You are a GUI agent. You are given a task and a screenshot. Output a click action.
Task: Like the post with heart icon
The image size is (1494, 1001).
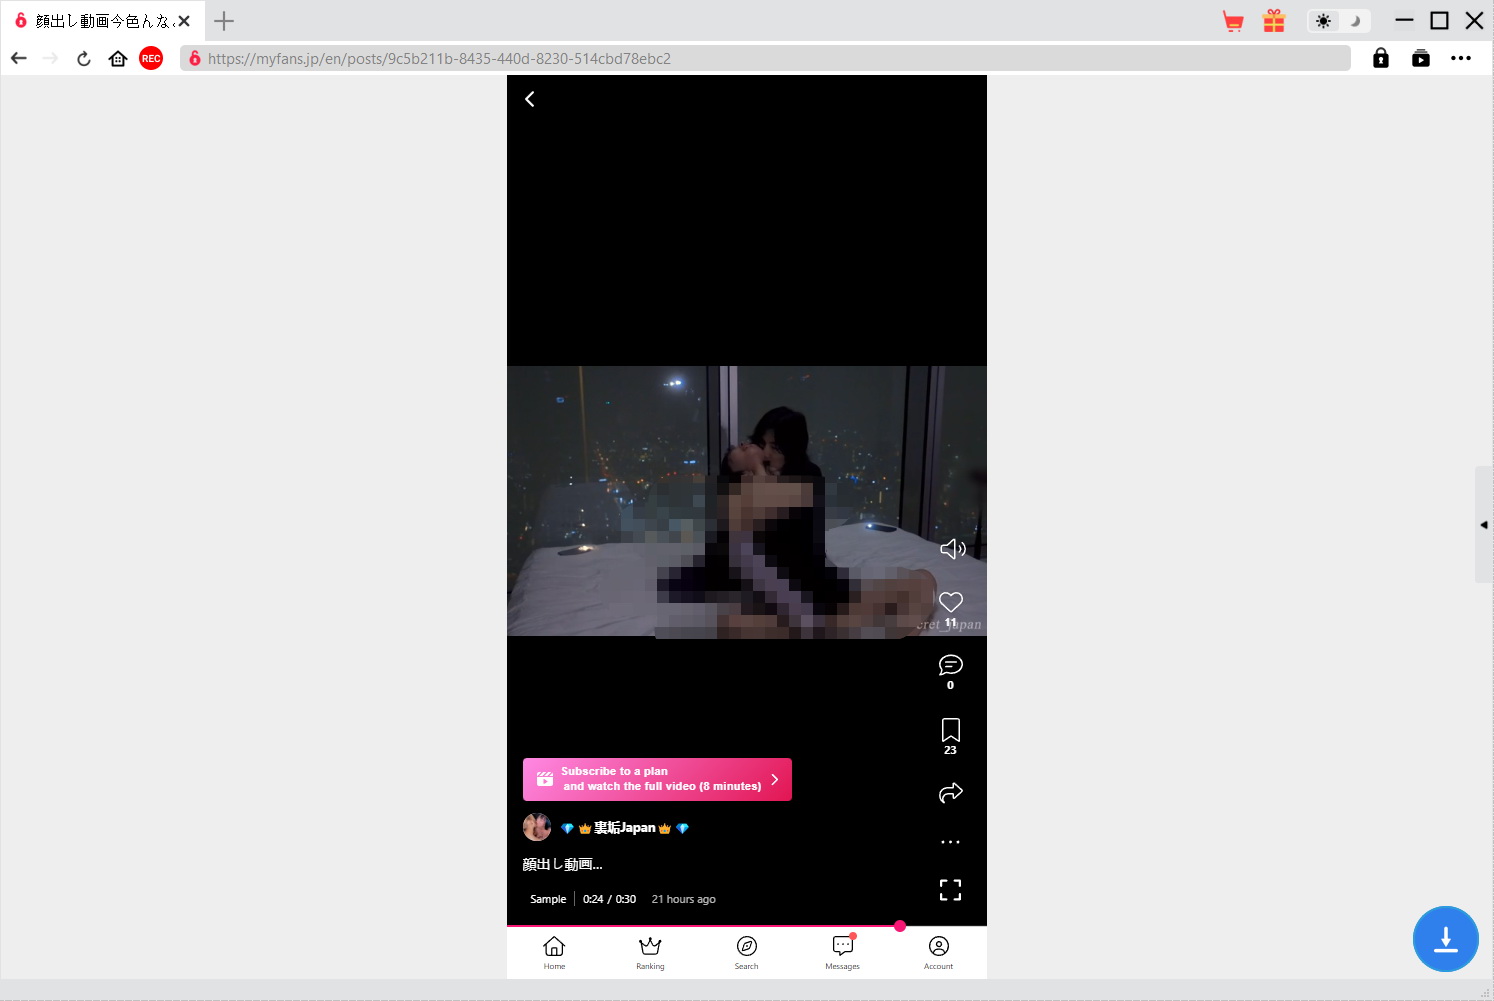(951, 602)
